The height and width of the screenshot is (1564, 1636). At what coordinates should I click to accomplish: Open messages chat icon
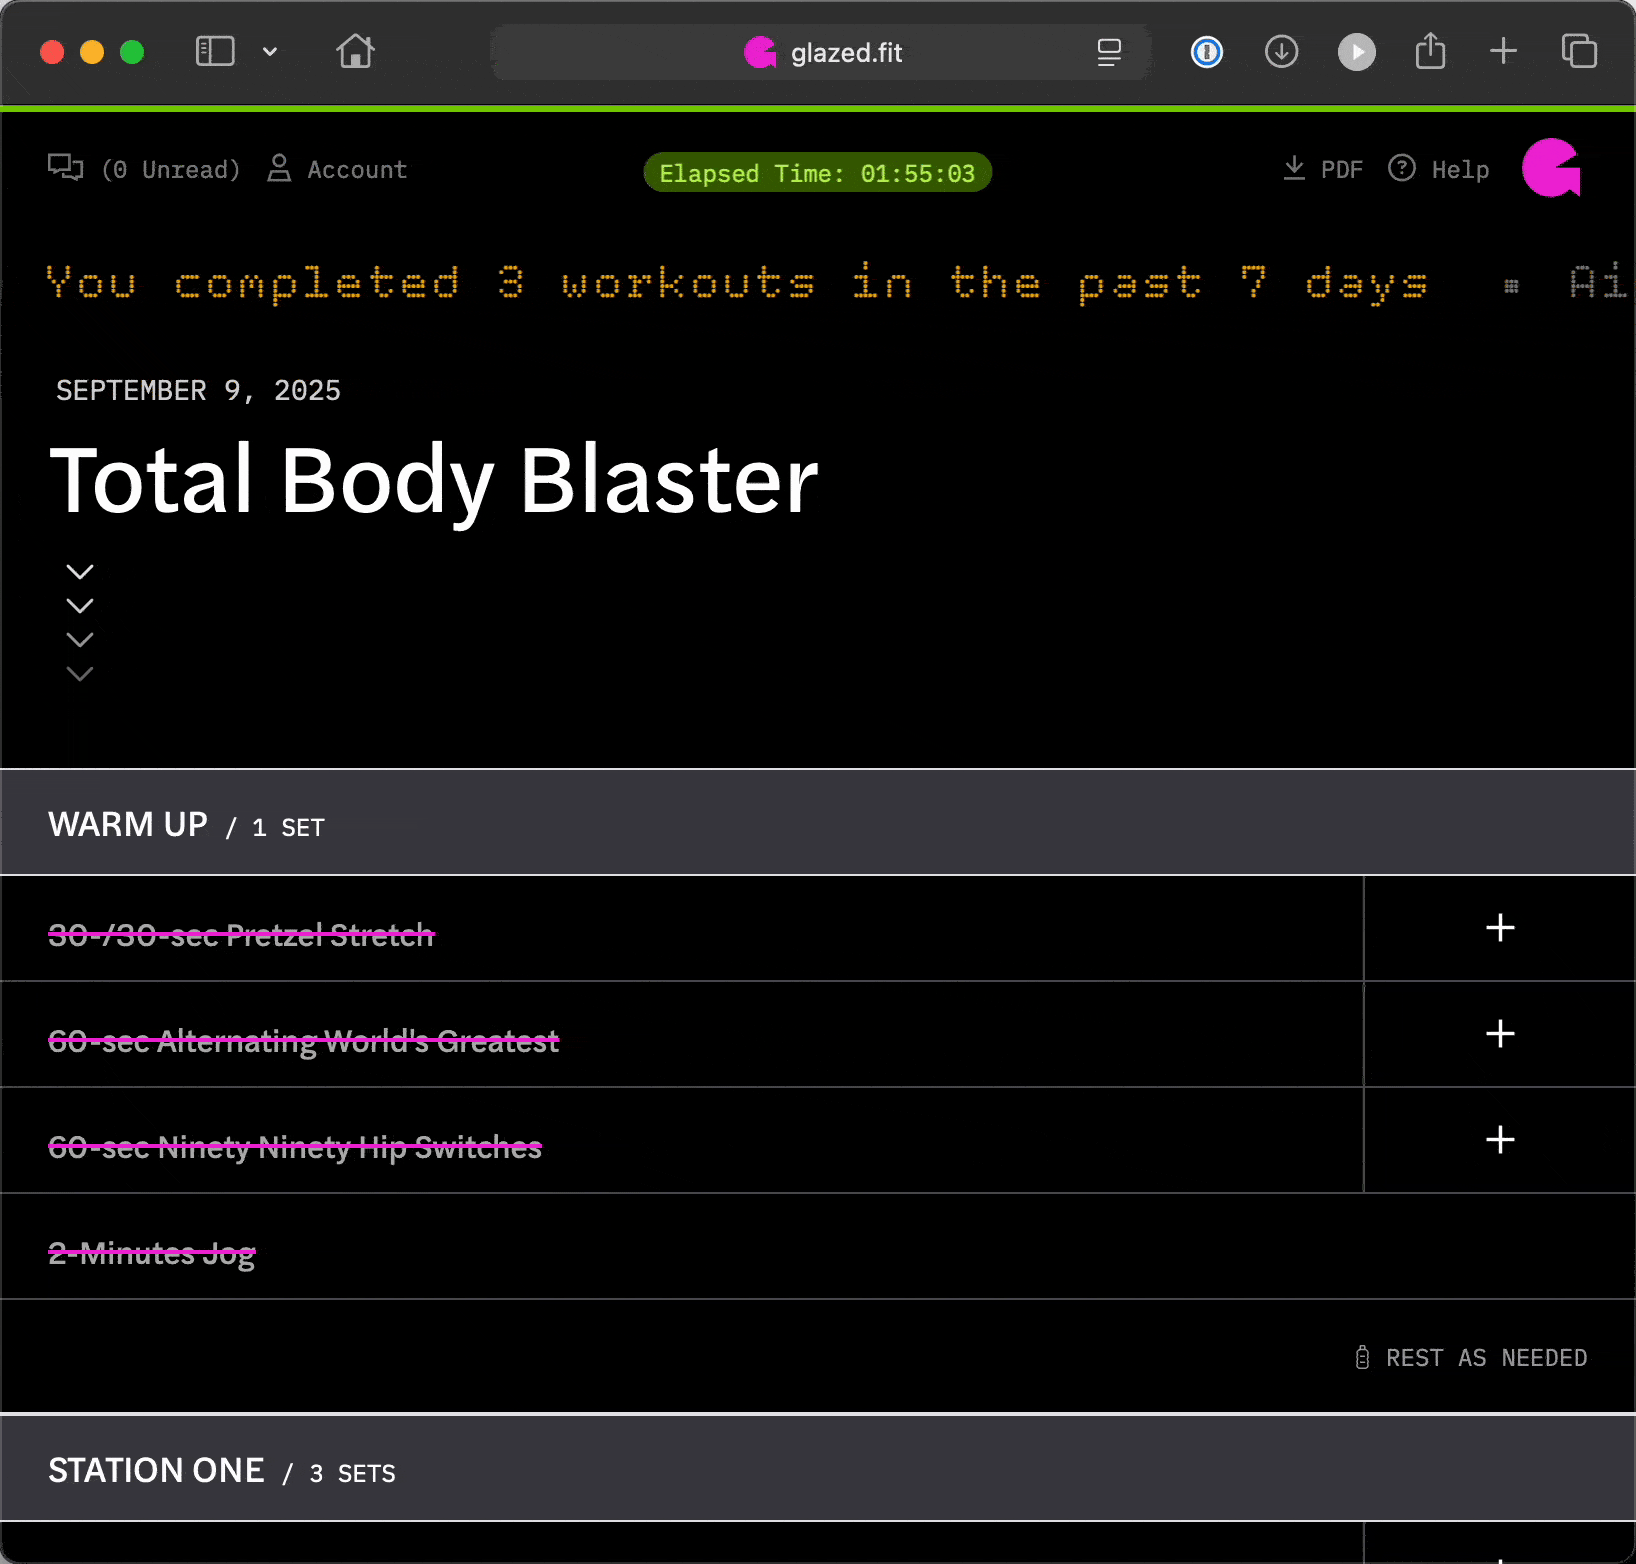coord(66,167)
